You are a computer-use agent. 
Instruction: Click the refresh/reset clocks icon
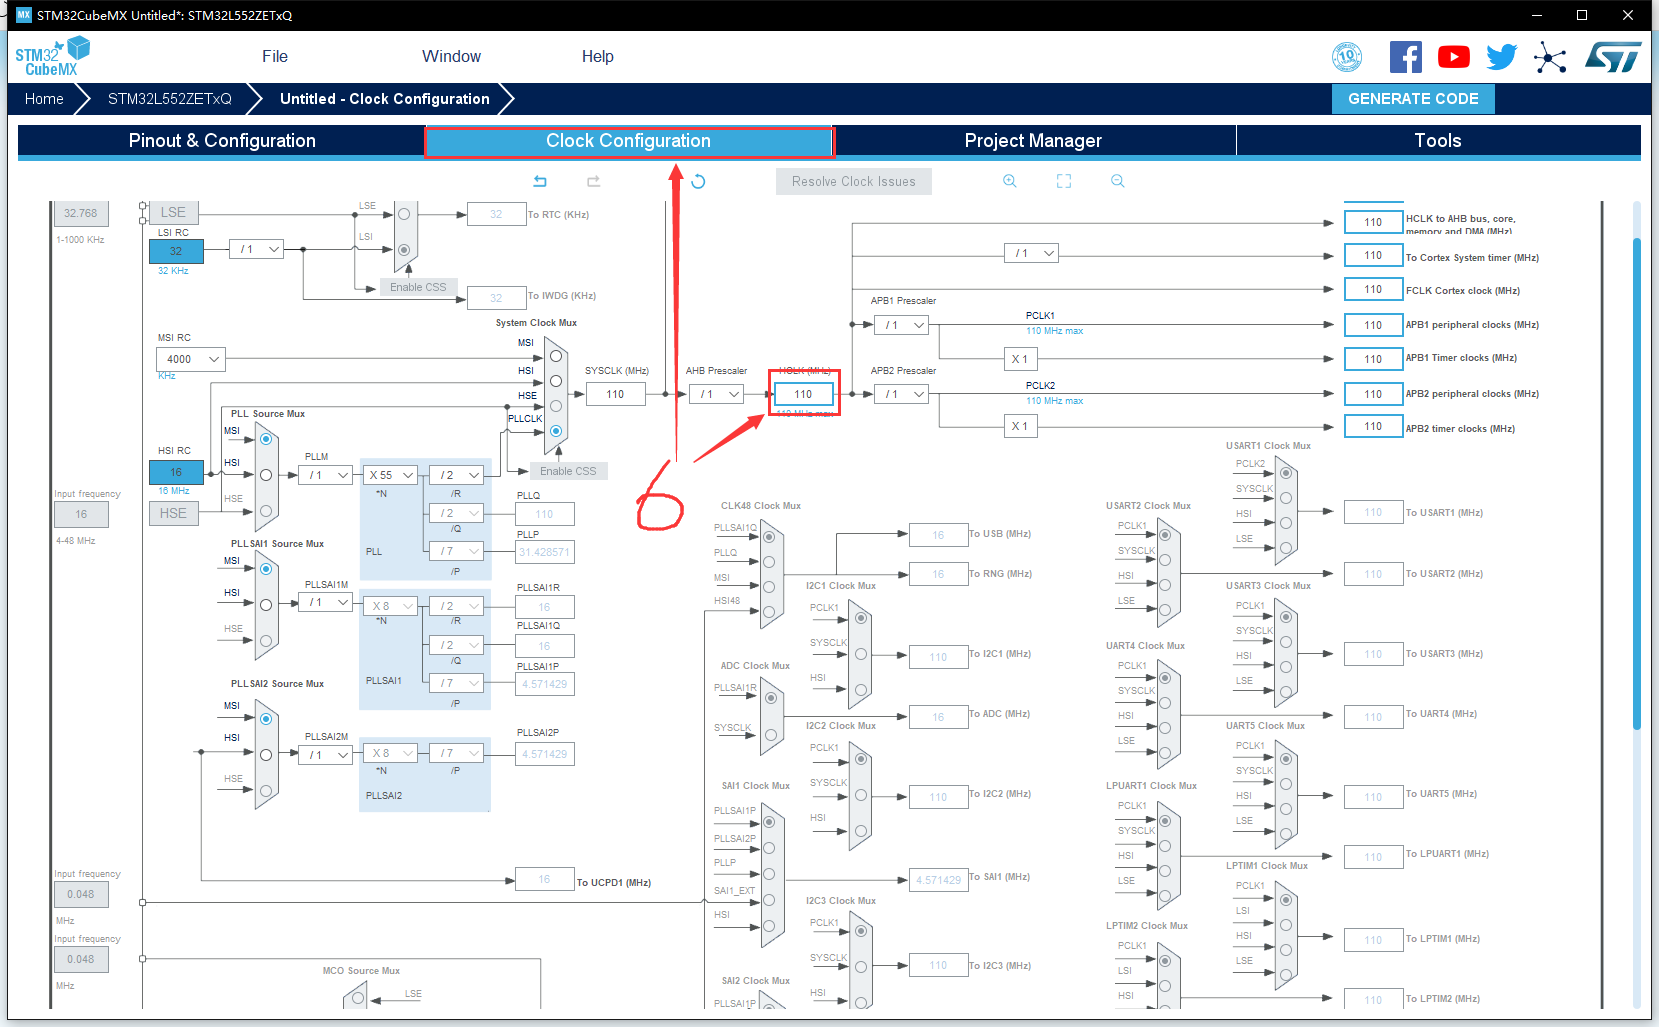tap(698, 181)
